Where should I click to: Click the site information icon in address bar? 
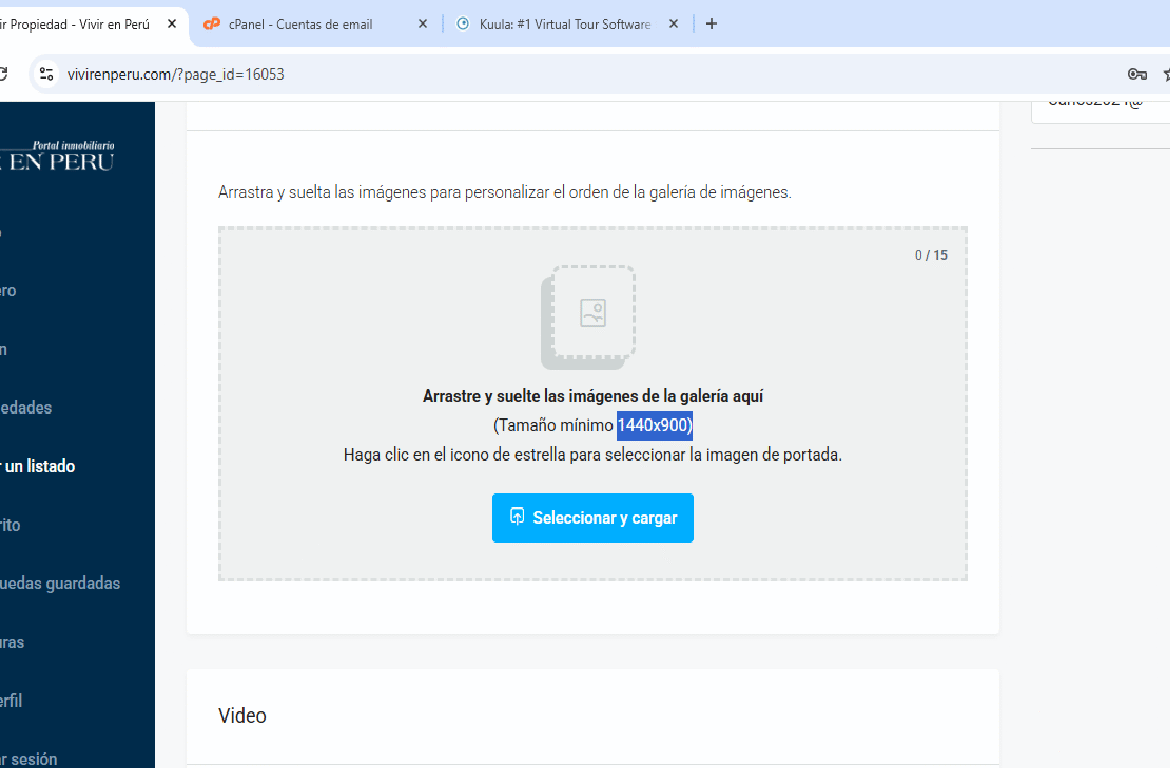tap(46, 74)
